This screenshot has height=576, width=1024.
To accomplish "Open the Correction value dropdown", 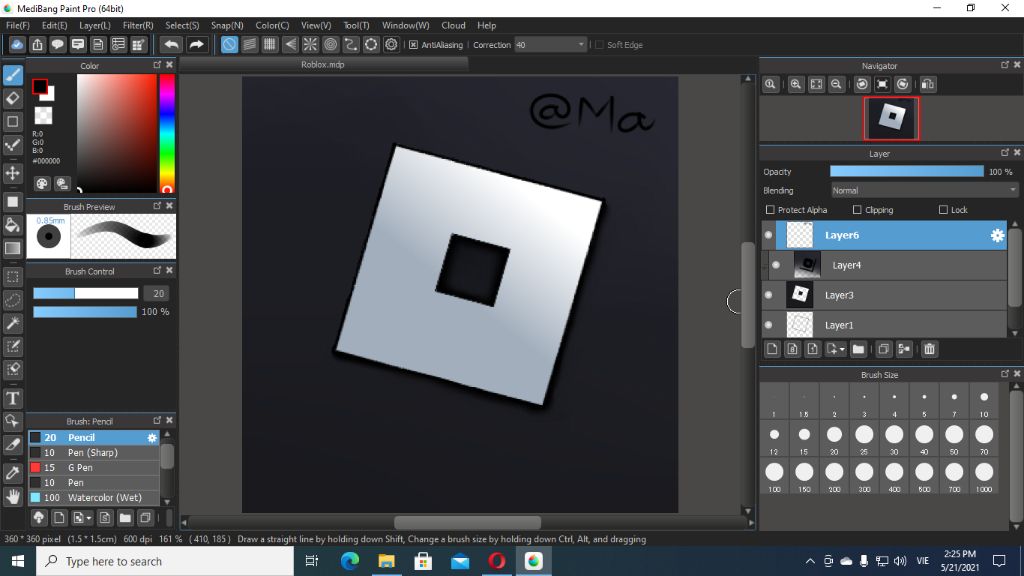I will coord(580,44).
